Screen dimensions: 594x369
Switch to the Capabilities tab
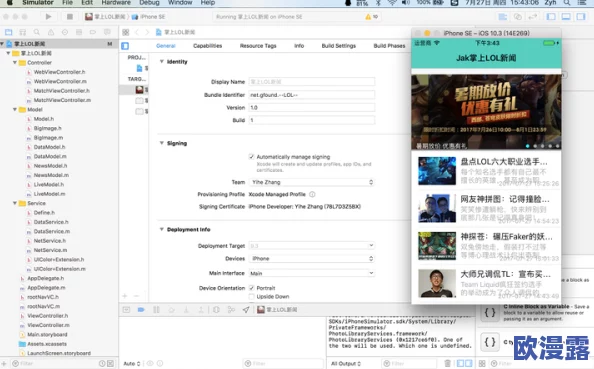point(208,46)
